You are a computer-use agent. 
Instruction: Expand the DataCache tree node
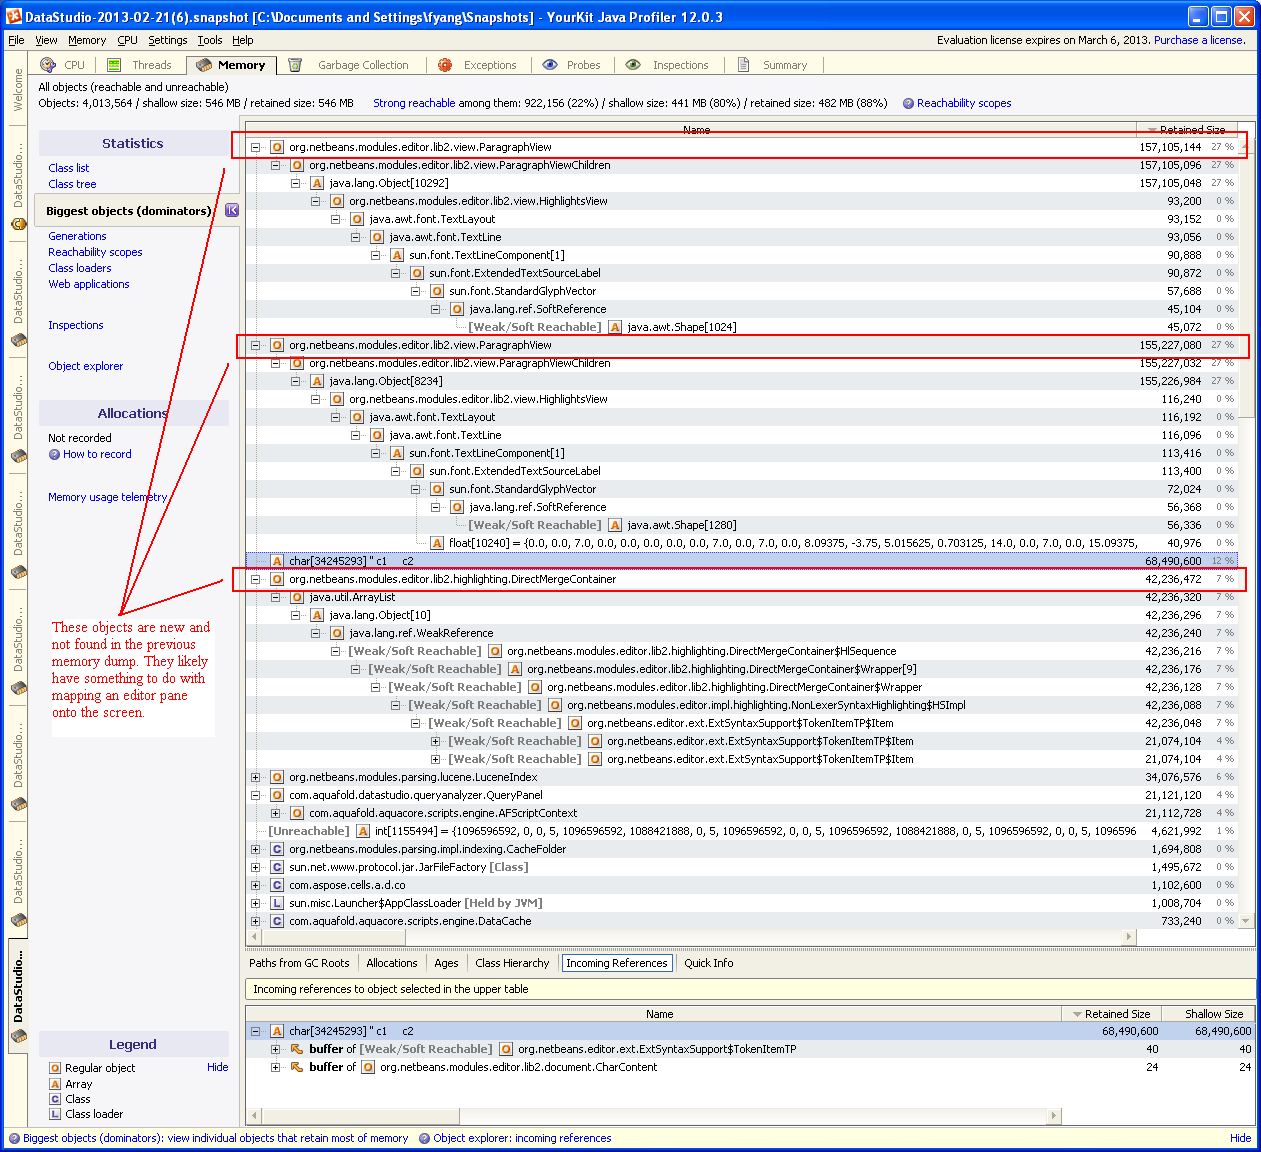pyautogui.click(x=255, y=921)
